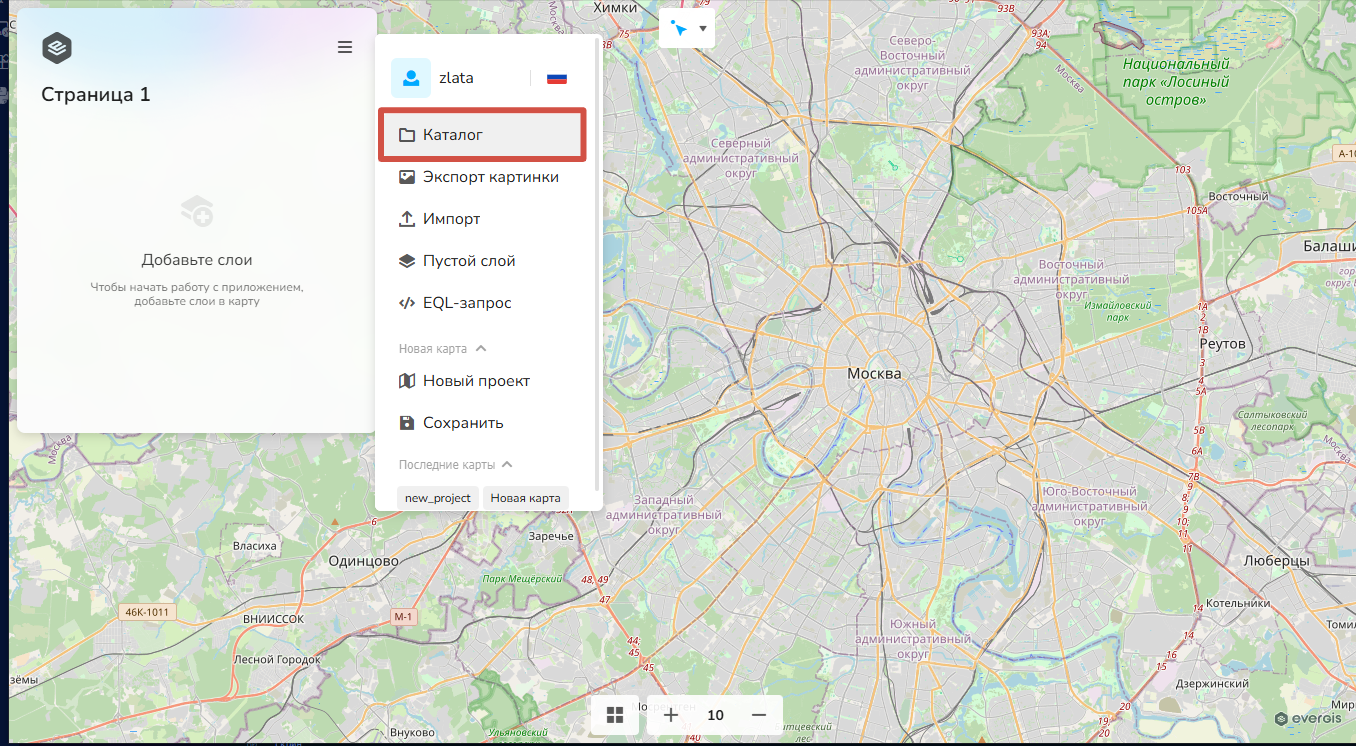Click the add layers icon above Добавьте слои
1356x746 pixels.
tap(197, 210)
